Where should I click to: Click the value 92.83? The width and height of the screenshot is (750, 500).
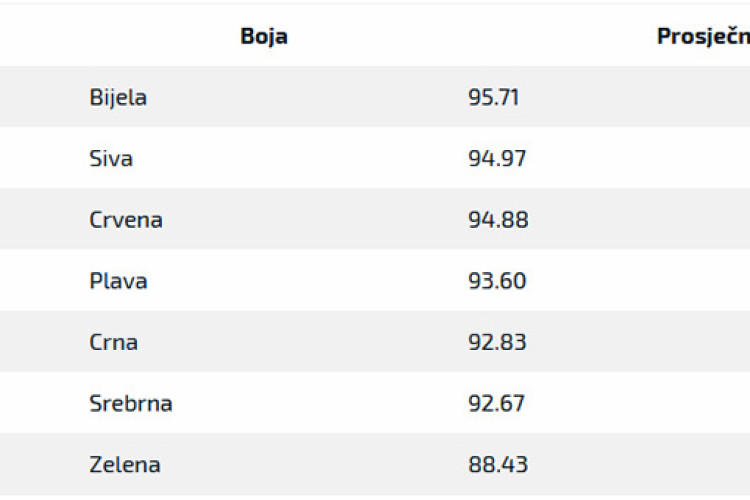pos(497,342)
